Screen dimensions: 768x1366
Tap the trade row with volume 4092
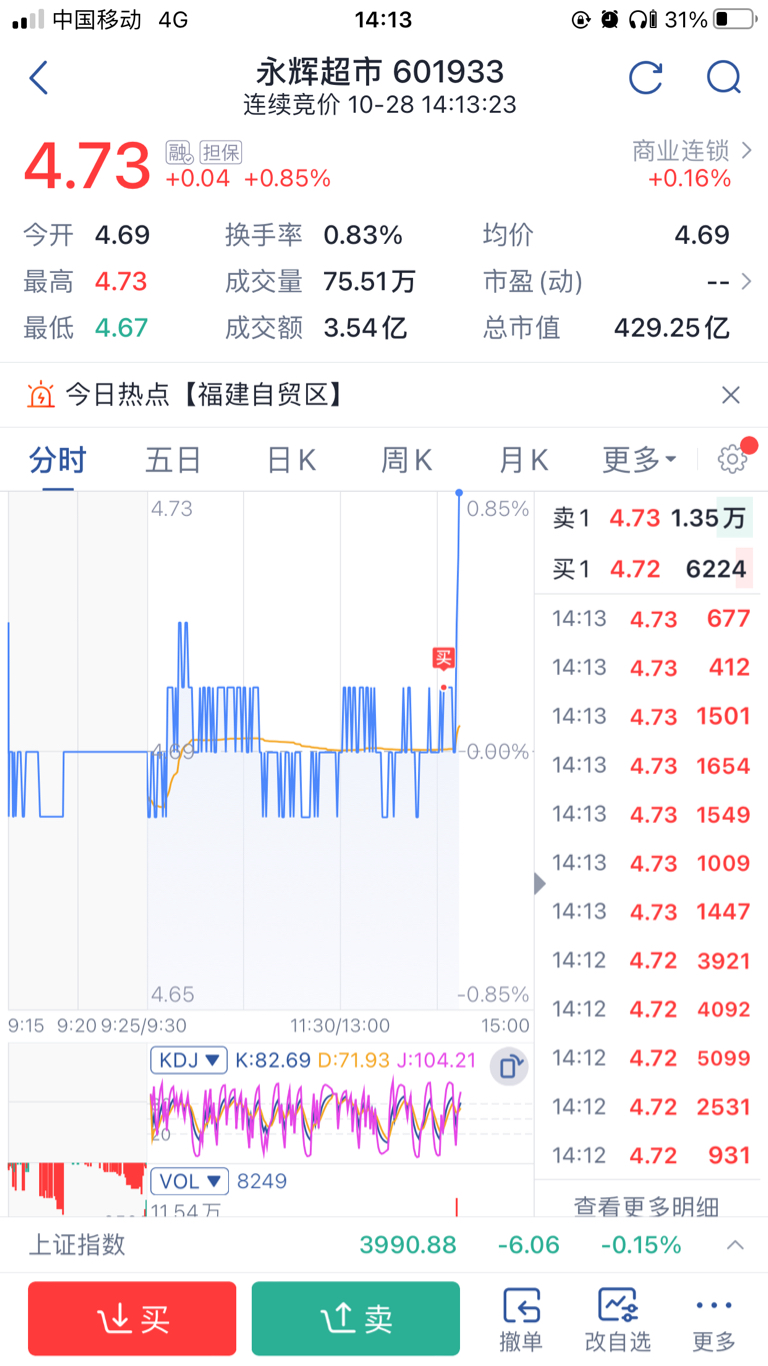650,1009
